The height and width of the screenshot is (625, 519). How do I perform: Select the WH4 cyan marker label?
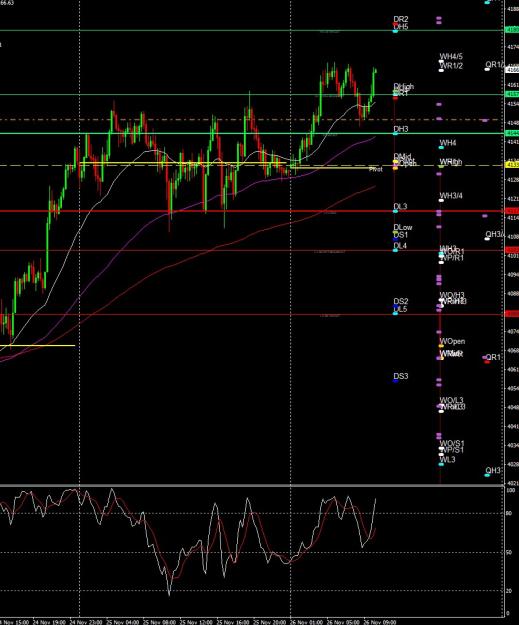[x=448, y=143]
